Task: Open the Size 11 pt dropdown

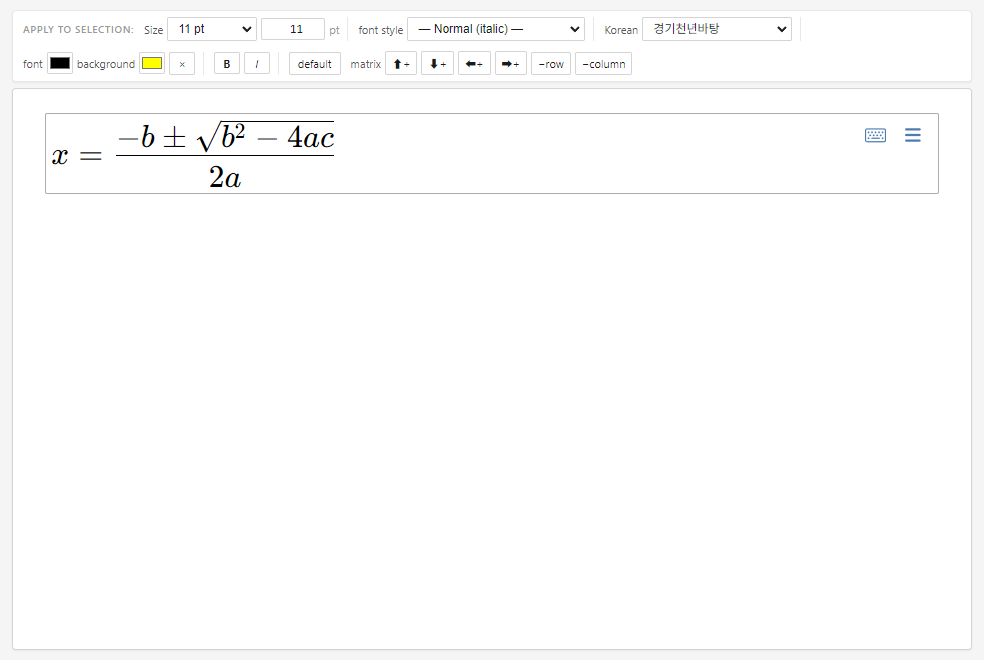Action: pos(212,29)
